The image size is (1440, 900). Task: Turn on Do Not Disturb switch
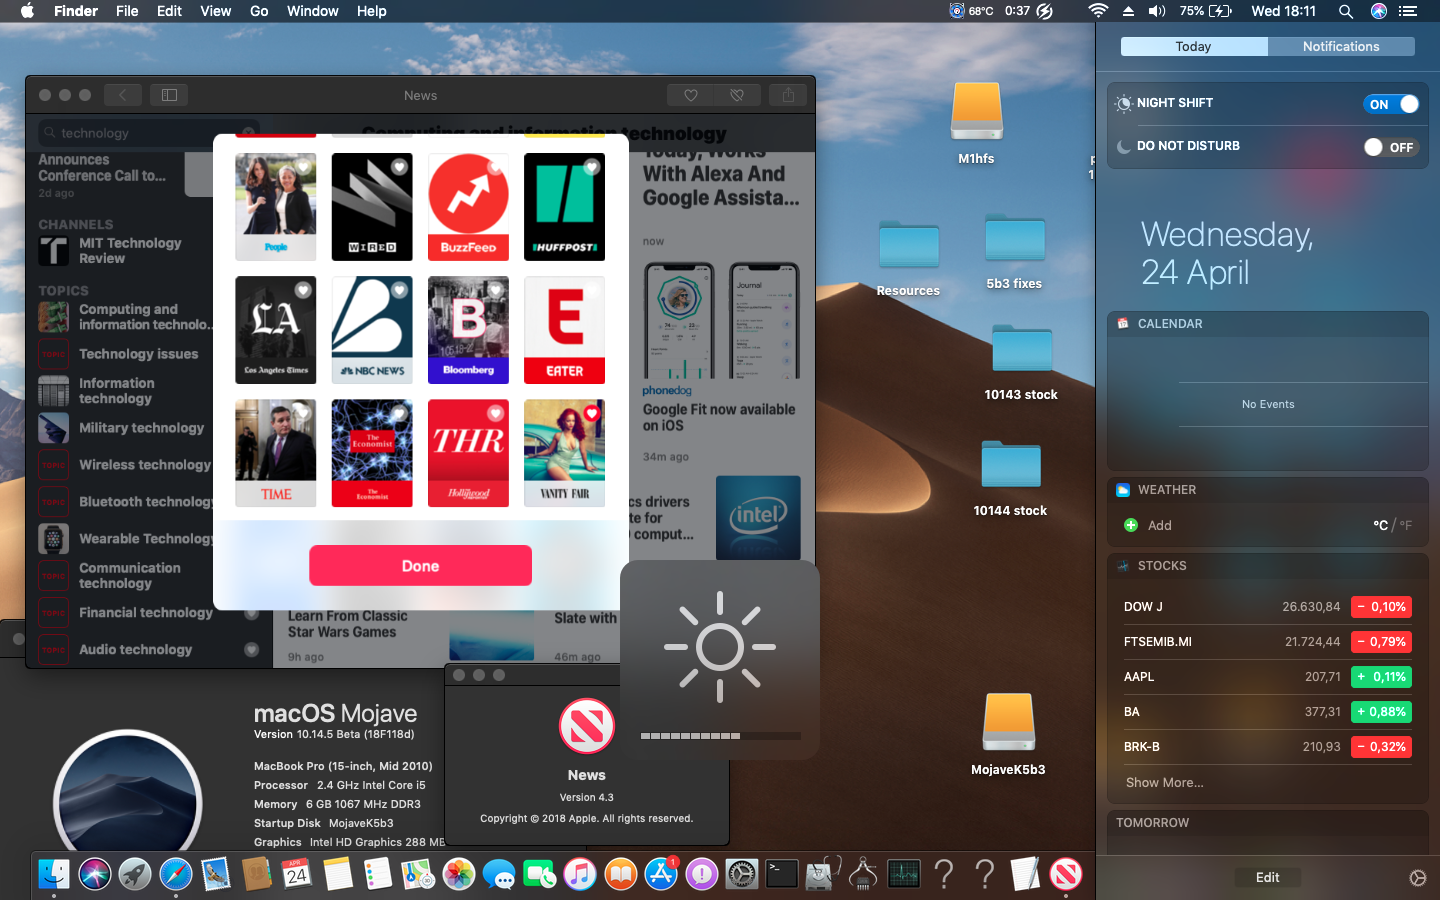1391,147
